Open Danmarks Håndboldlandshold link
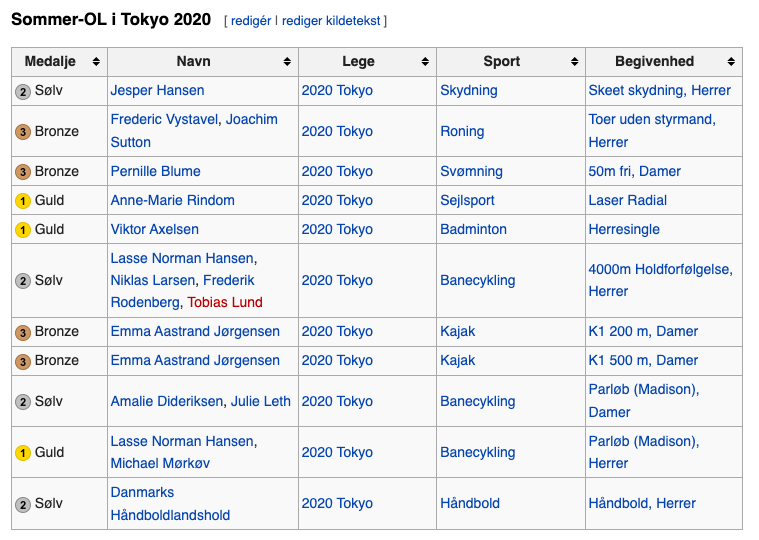This screenshot has height=540, width=759. coord(170,504)
